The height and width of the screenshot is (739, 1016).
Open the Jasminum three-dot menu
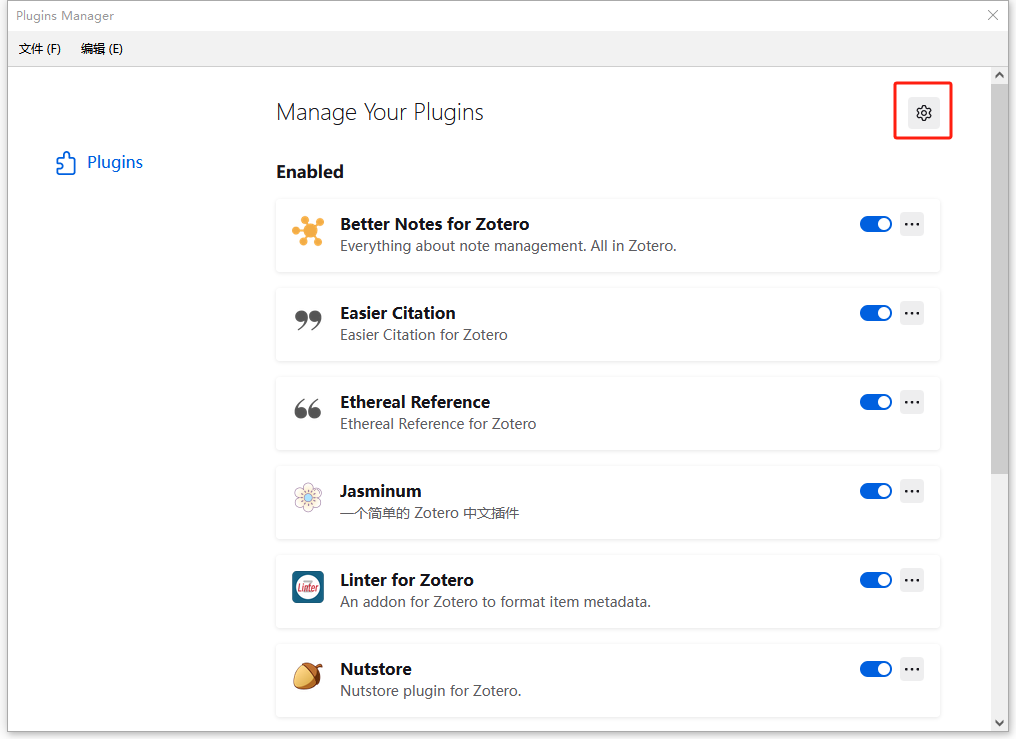click(x=912, y=491)
